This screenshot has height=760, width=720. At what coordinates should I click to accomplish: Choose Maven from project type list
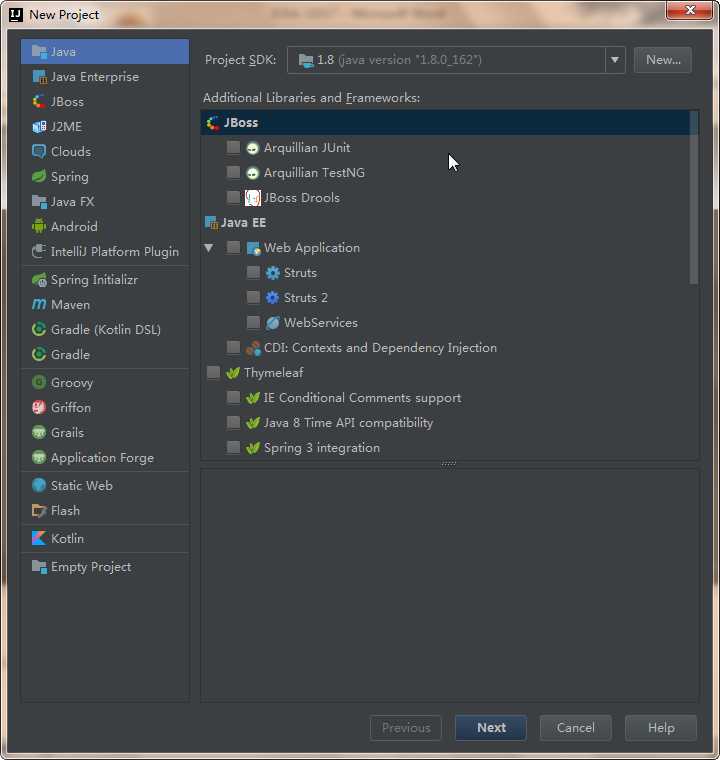105,305
